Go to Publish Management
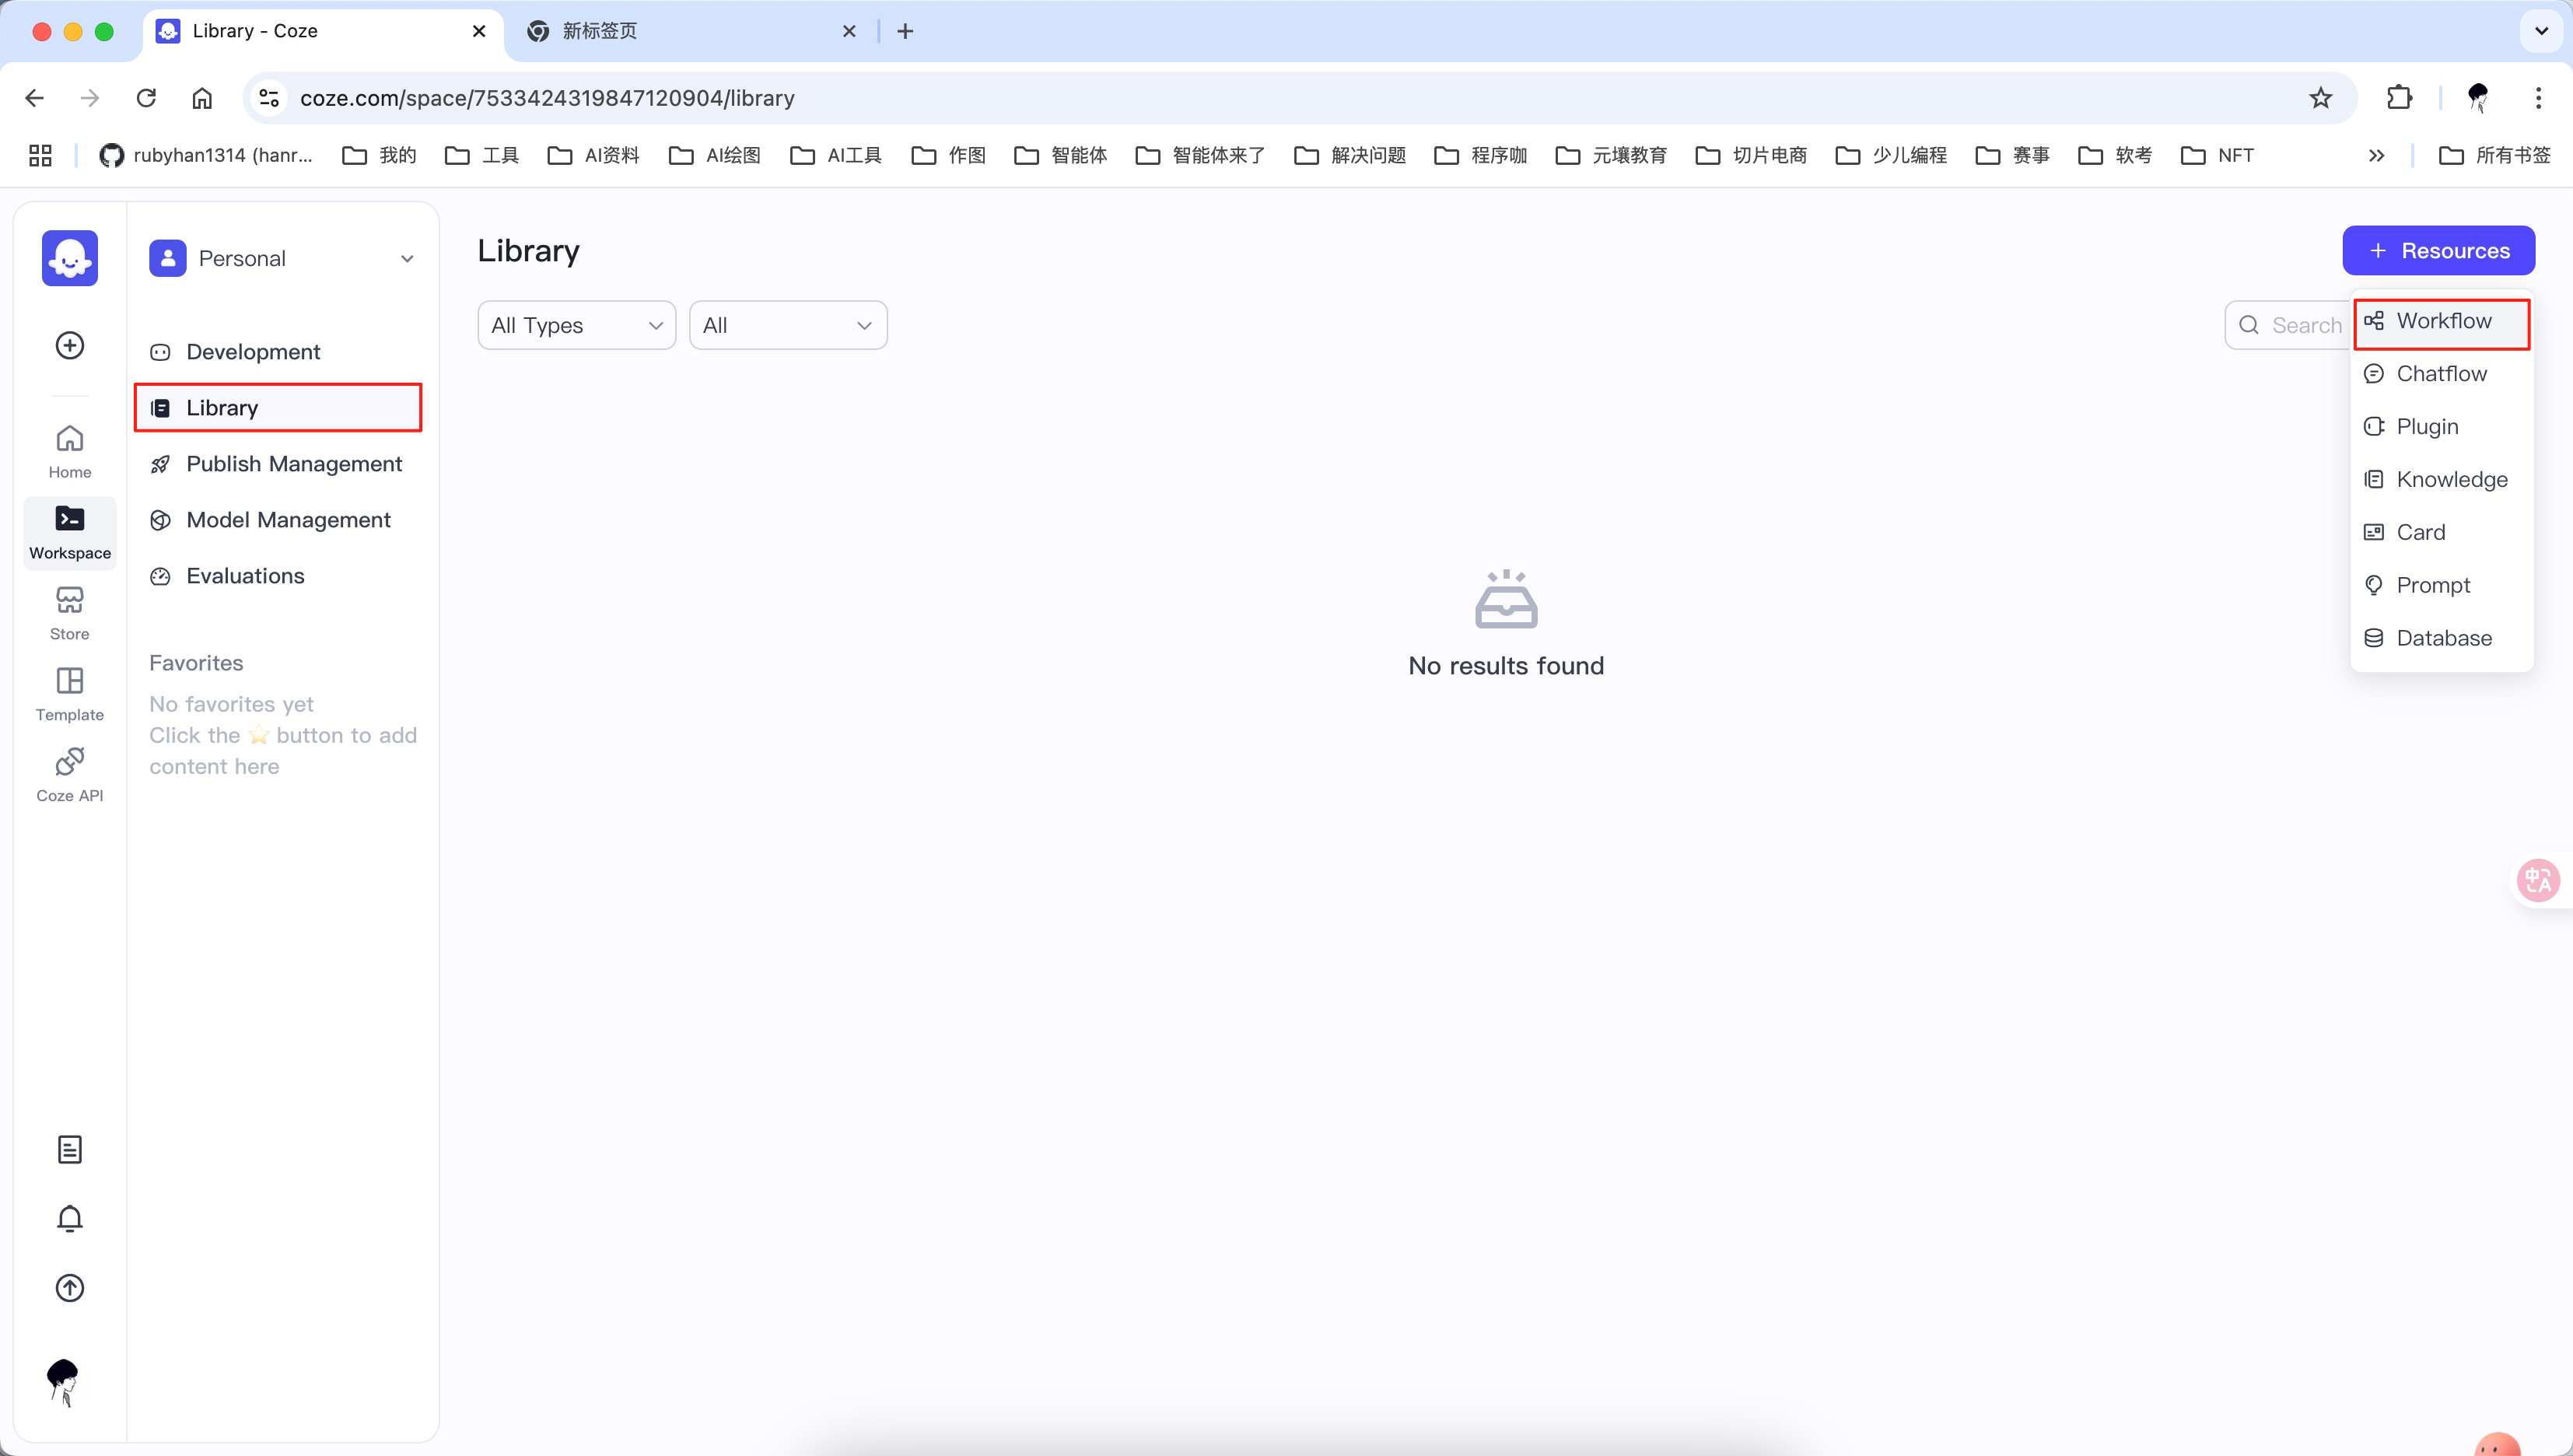This screenshot has width=2573, height=1456. 293,464
